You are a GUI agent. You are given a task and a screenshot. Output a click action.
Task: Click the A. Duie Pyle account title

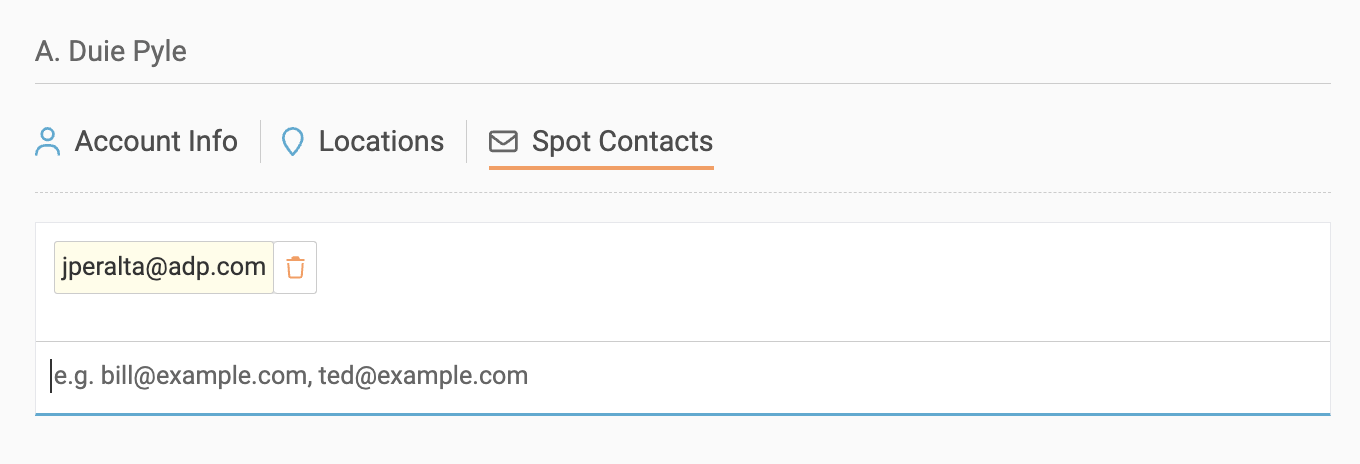111,51
